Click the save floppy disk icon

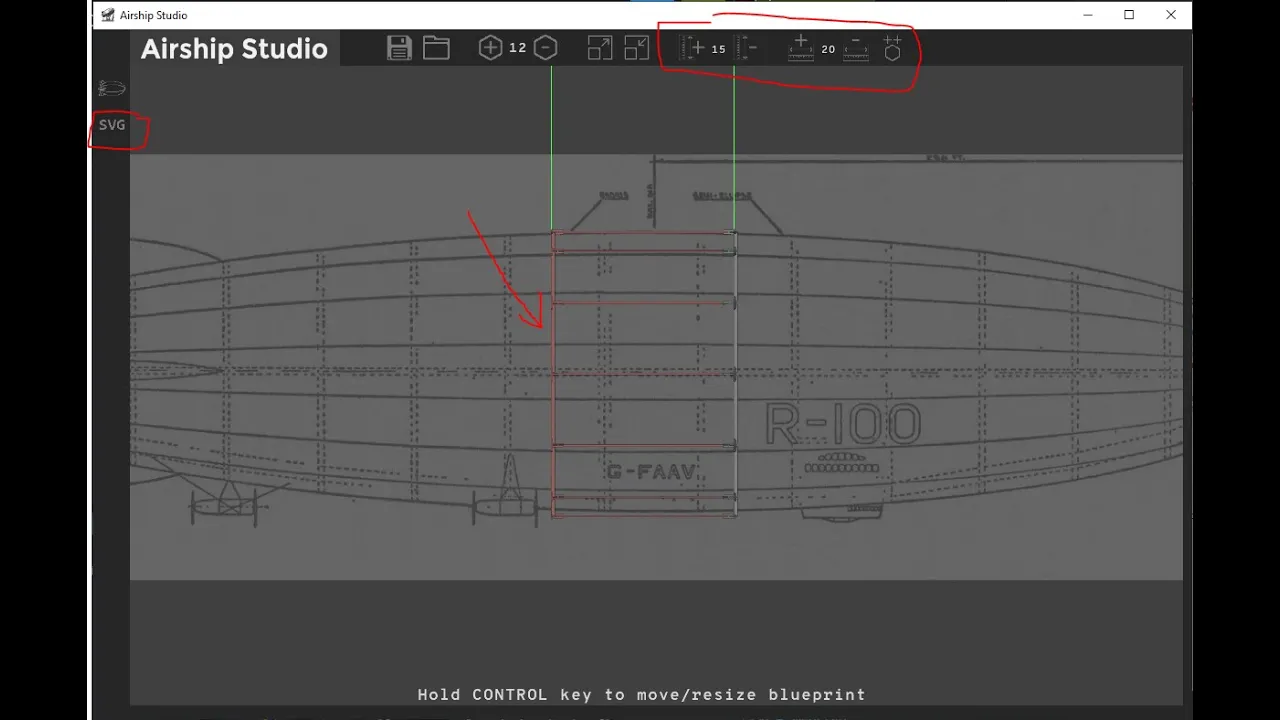(x=399, y=48)
